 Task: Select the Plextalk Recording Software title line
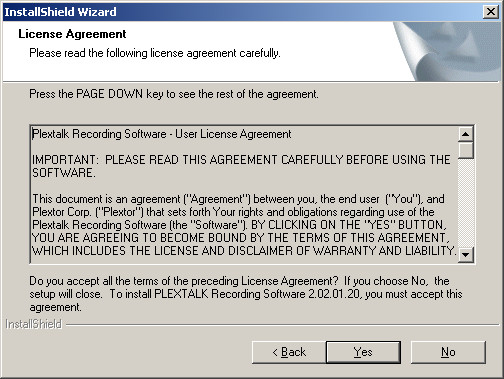click(x=162, y=134)
